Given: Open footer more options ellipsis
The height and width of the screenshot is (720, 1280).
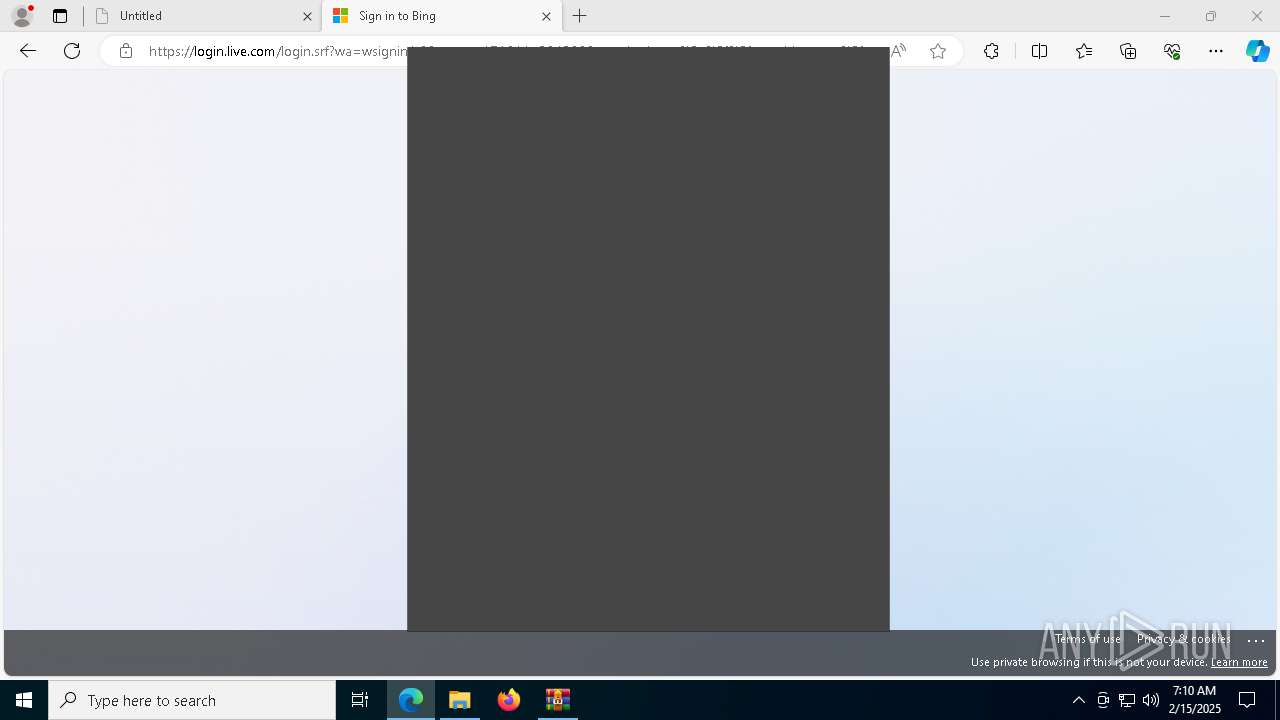Looking at the screenshot, I should pyautogui.click(x=1257, y=640).
